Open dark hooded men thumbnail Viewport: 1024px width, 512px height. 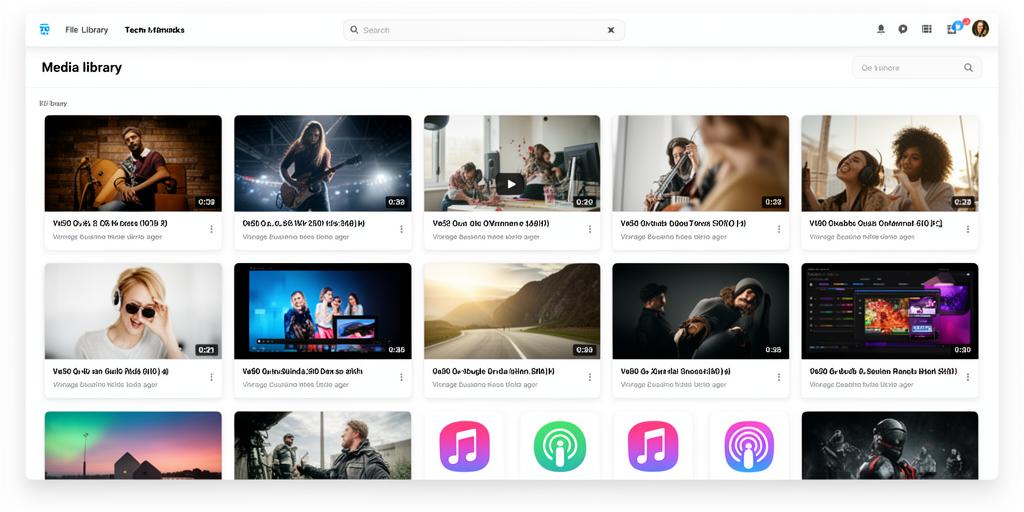pos(700,311)
